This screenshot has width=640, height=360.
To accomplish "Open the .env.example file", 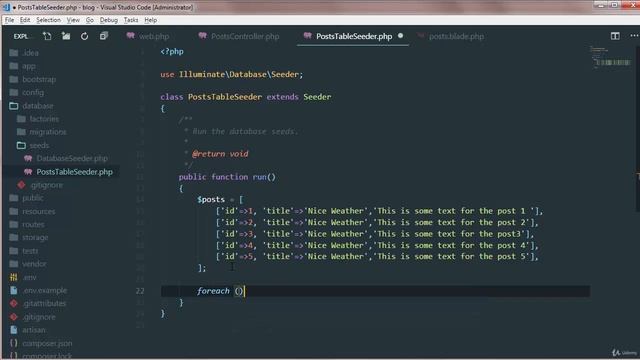I will 44,291.
